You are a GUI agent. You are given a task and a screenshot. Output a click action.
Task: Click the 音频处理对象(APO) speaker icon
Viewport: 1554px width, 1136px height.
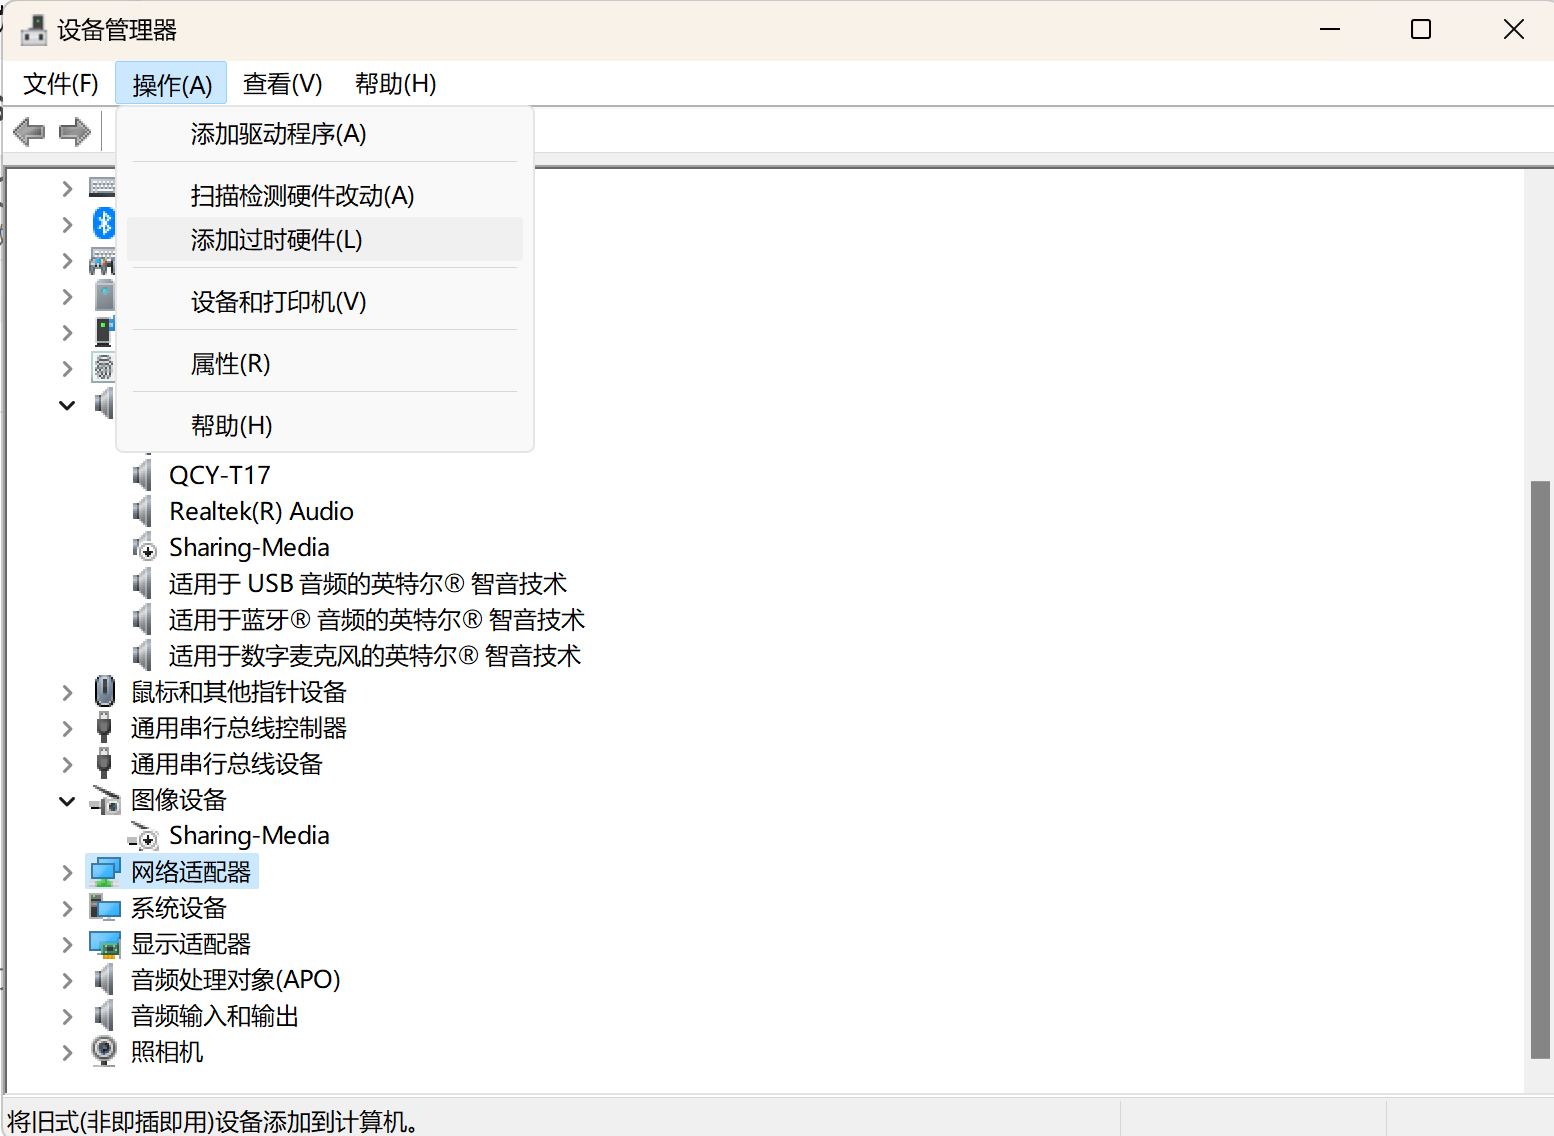105,980
